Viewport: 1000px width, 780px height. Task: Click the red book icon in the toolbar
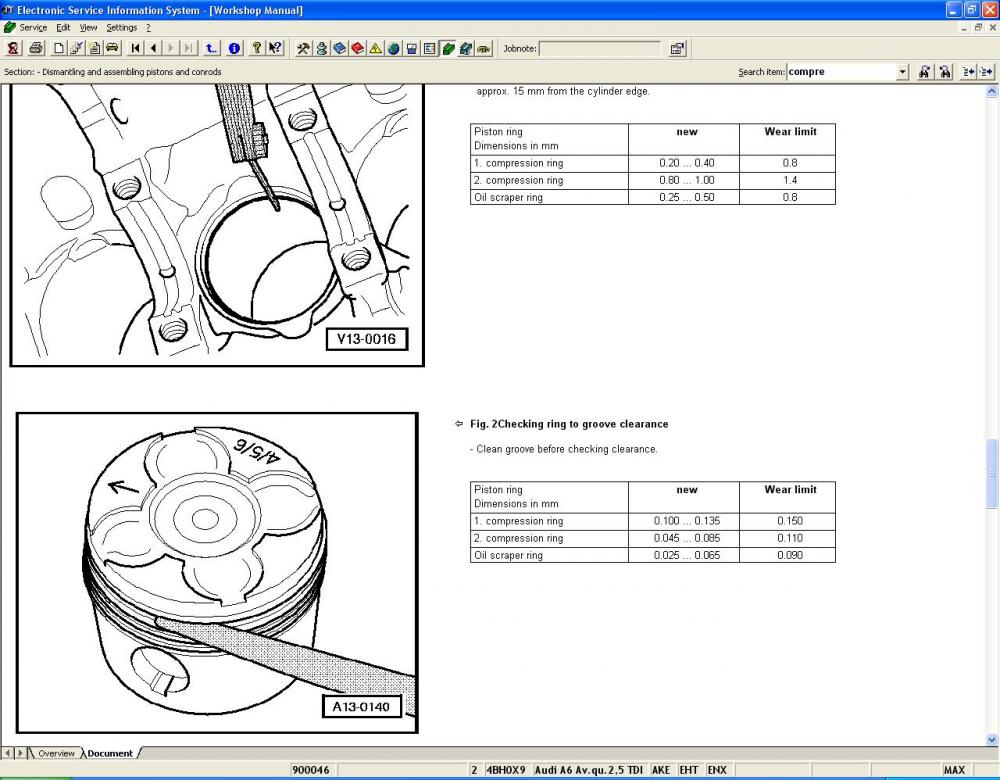coord(357,48)
